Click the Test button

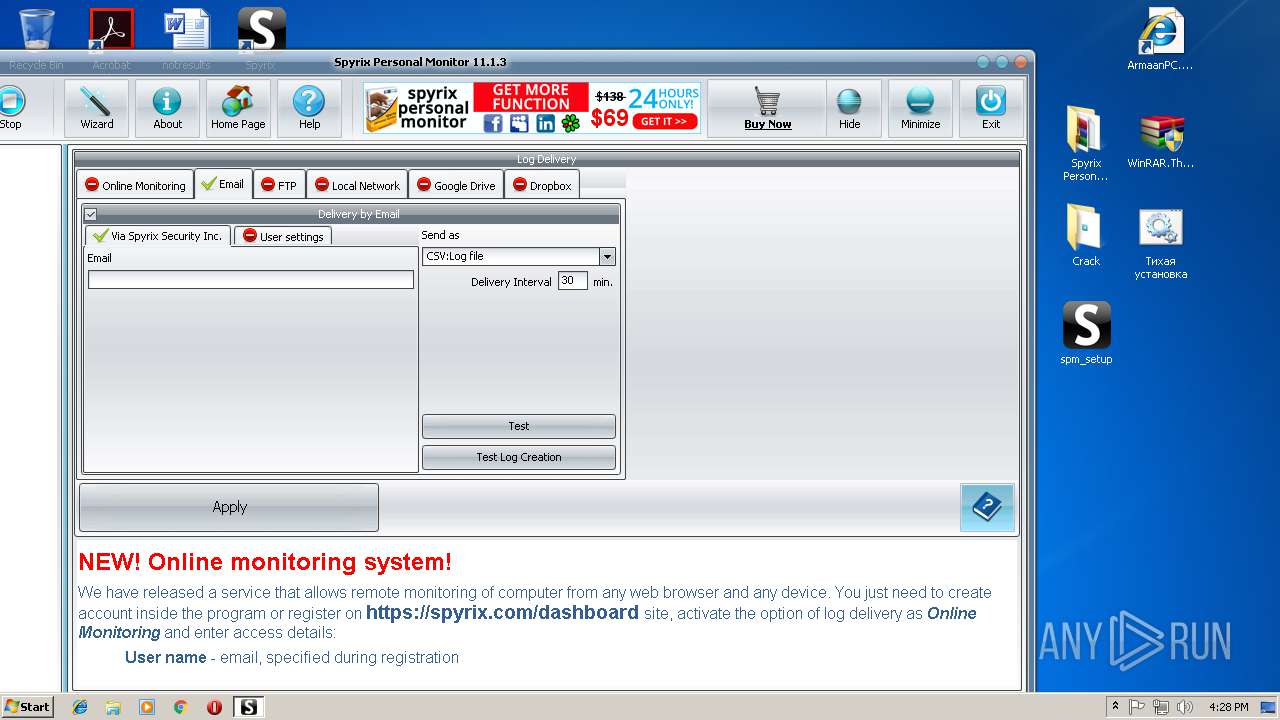click(519, 426)
